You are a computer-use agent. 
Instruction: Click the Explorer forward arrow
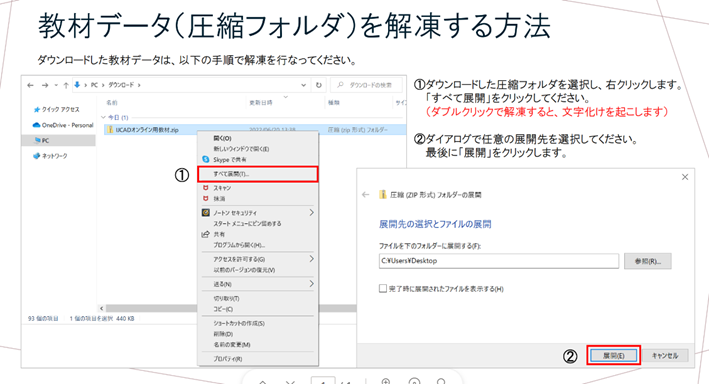coord(45,85)
